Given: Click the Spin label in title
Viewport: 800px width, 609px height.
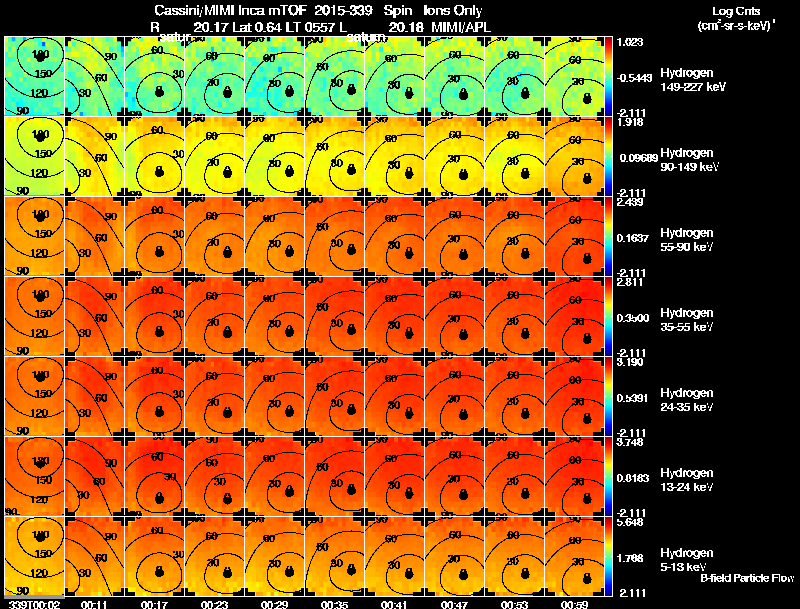Looking at the screenshot, I should pos(397,11).
